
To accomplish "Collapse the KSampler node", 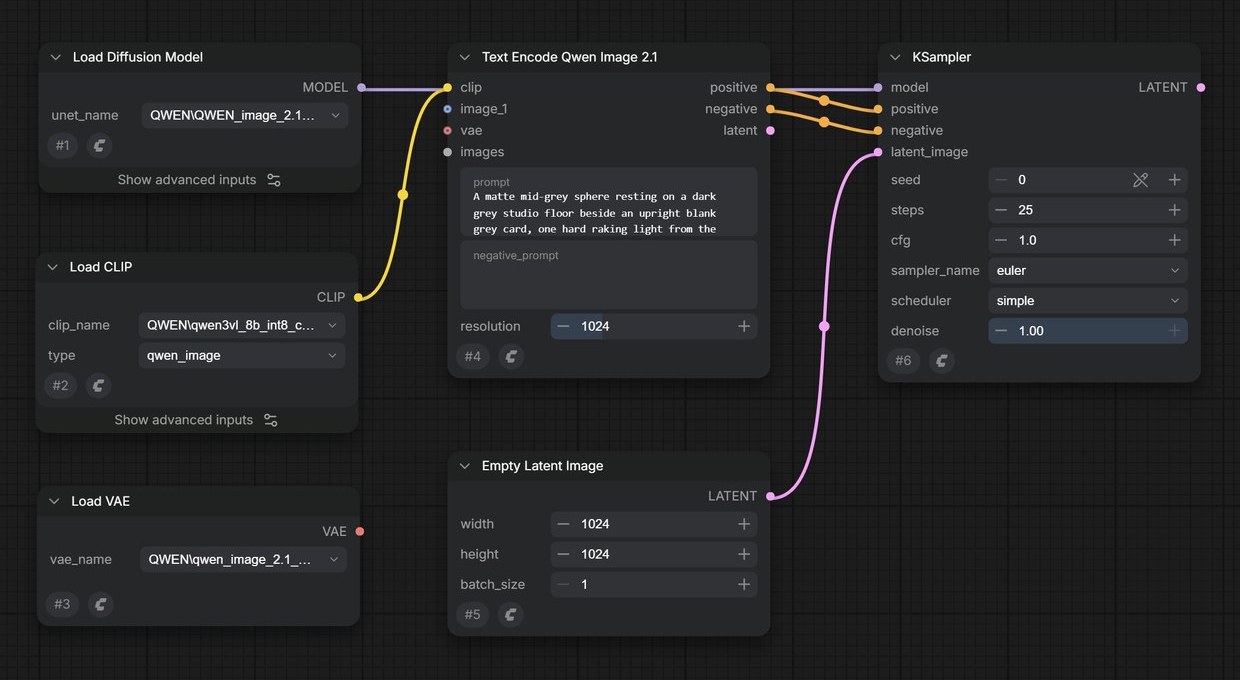I will [895, 57].
